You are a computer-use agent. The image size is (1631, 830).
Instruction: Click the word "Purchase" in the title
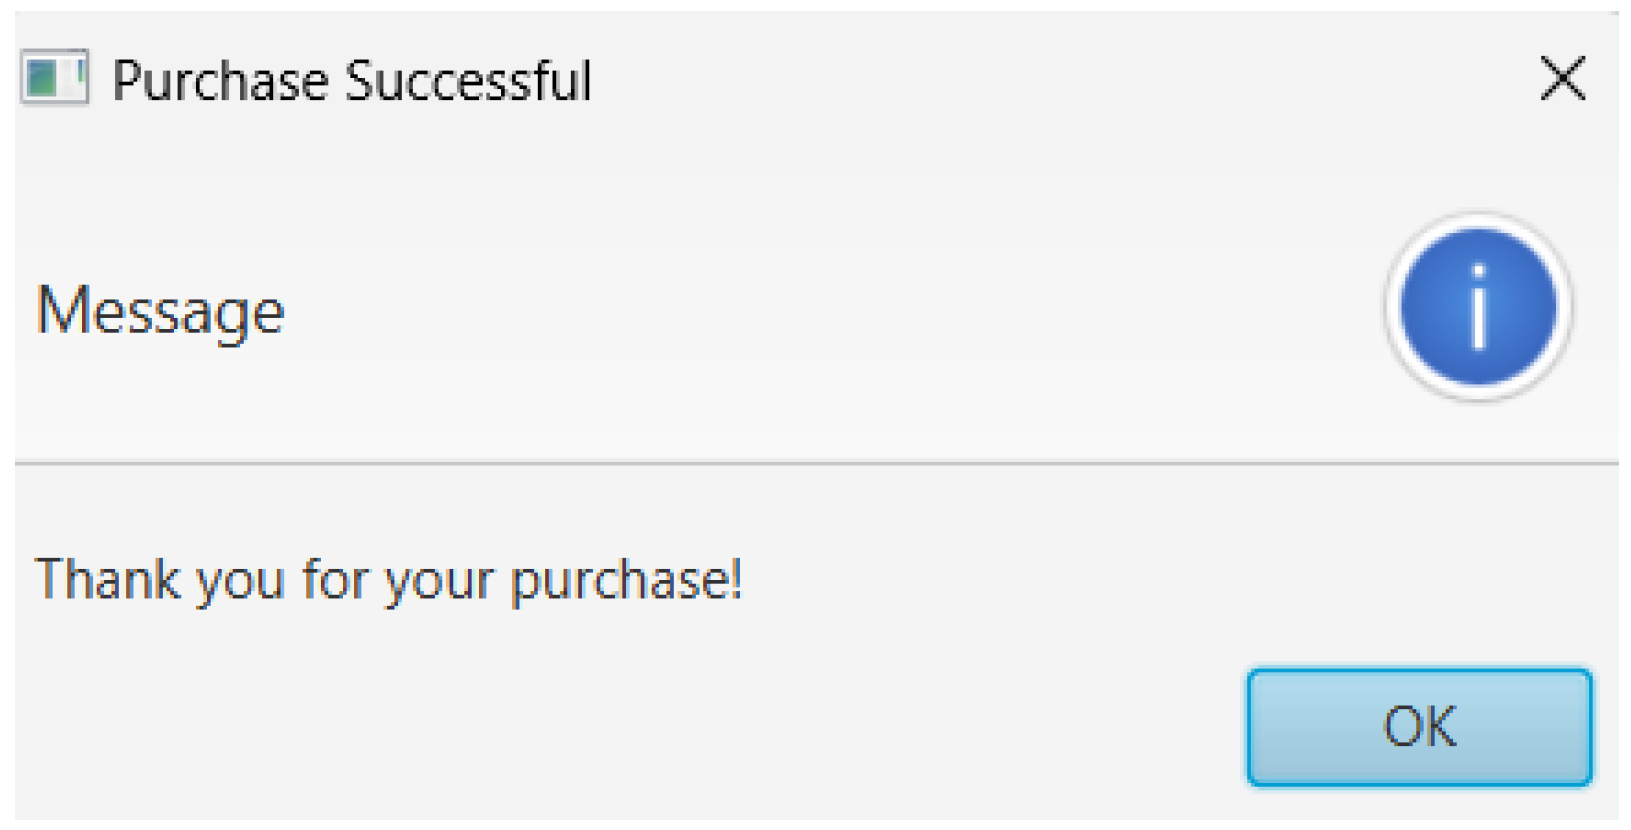(219, 81)
